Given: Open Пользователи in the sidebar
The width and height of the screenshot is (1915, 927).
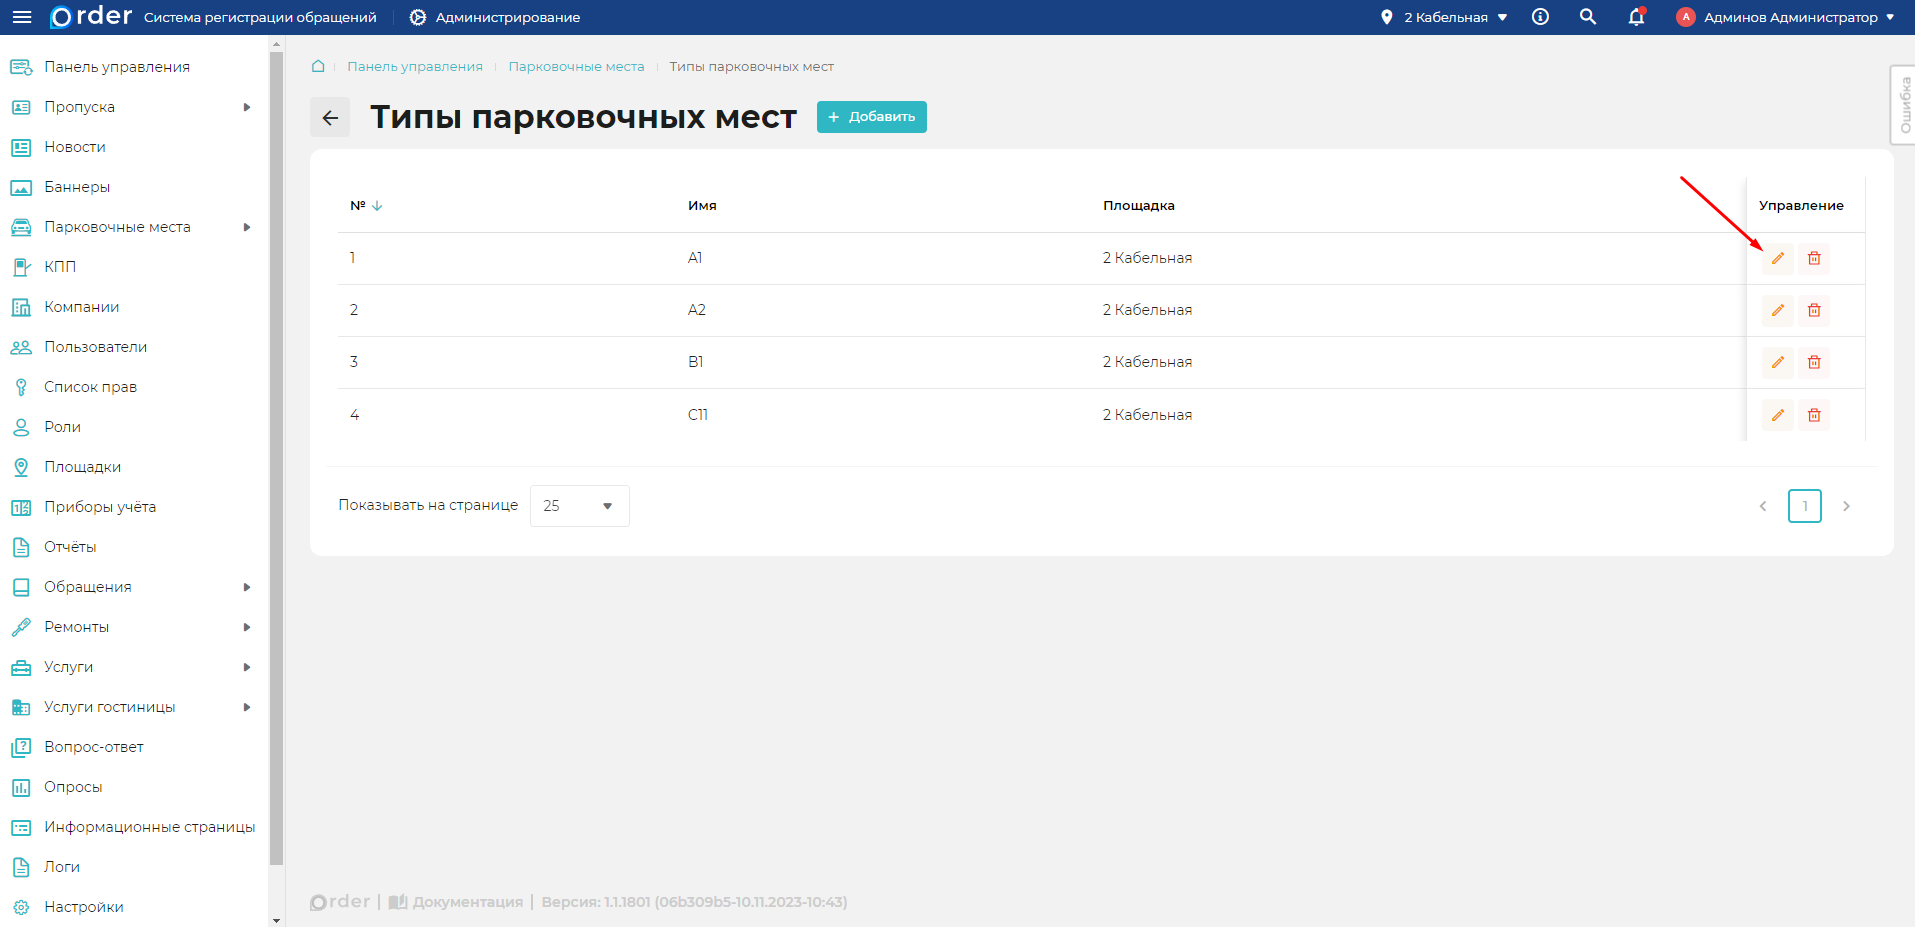Looking at the screenshot, I should [95, 347].
